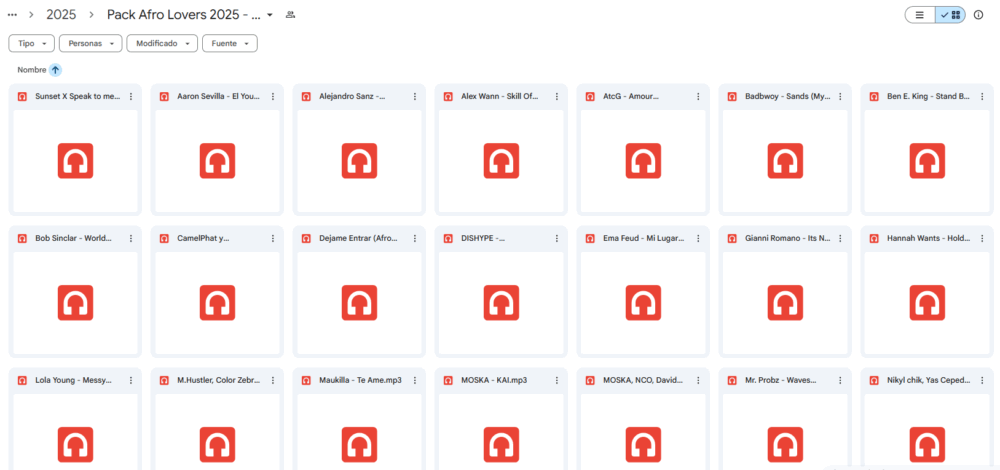Screen dimensions: 1000x470
Task: Open more options for Badbwoy - Sands file
Action: (841, 96)
